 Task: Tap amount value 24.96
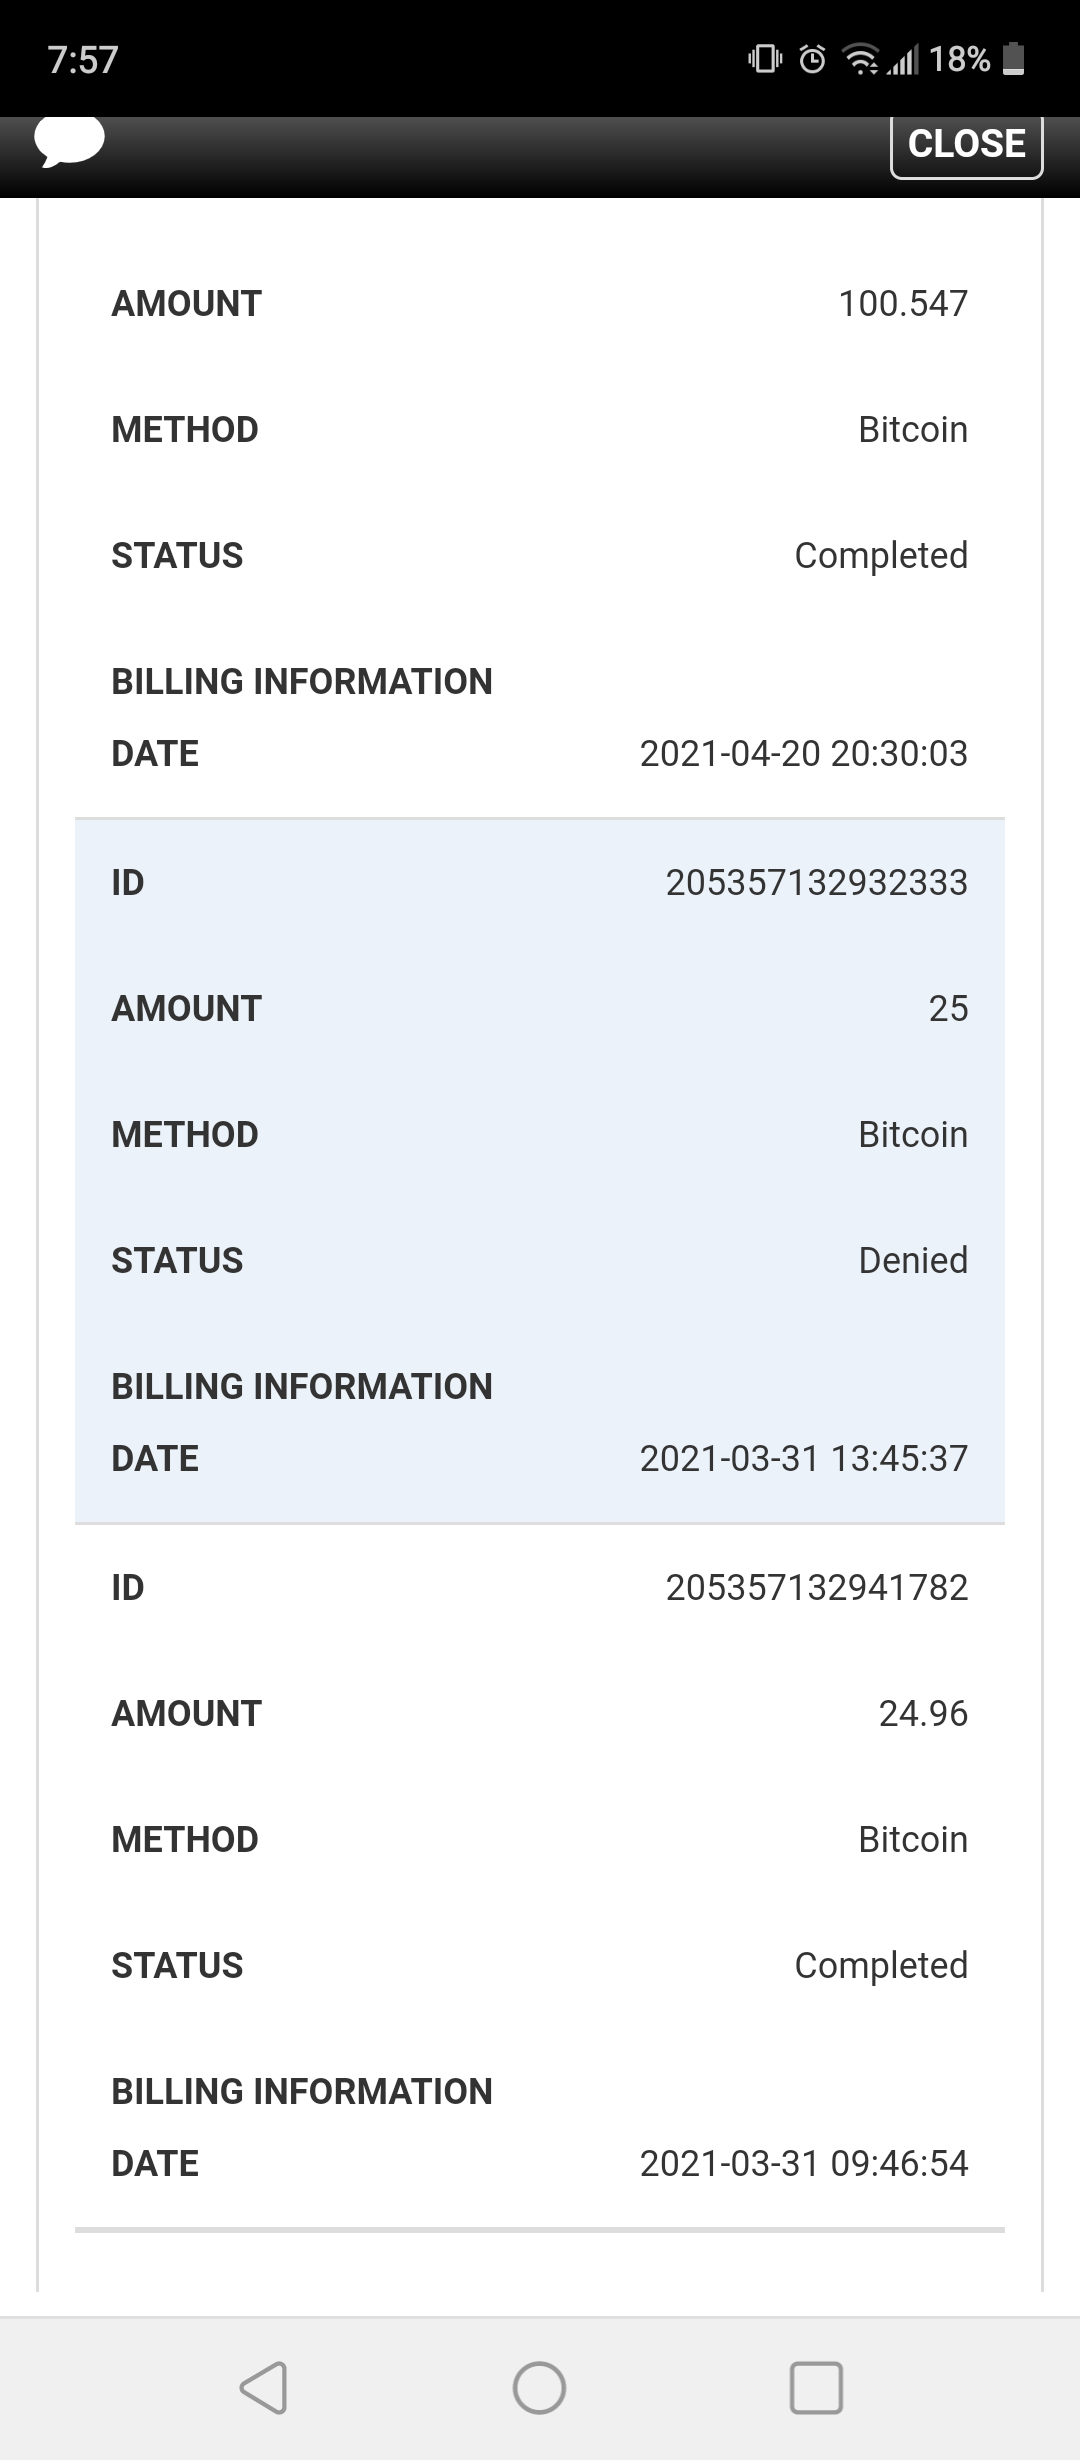coord(922,1713)
